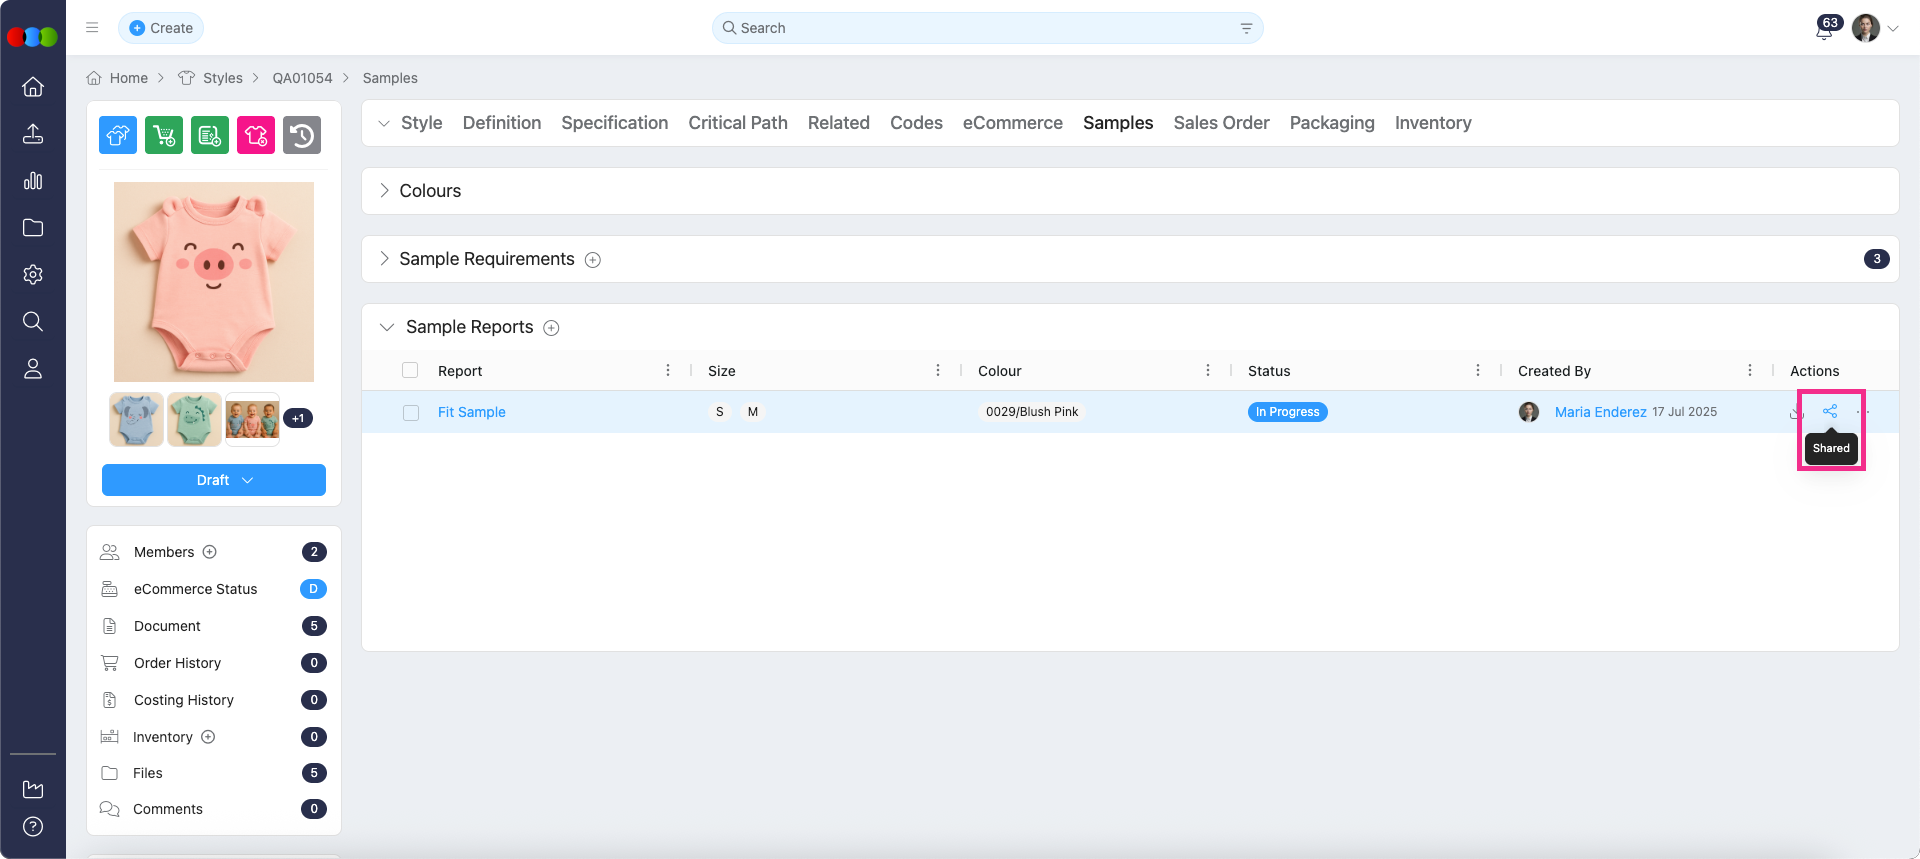Image resolution: width=1920 pixels, height=859 pixels.
Task: Open the Fit Sample report link
Action: point(472,412)
